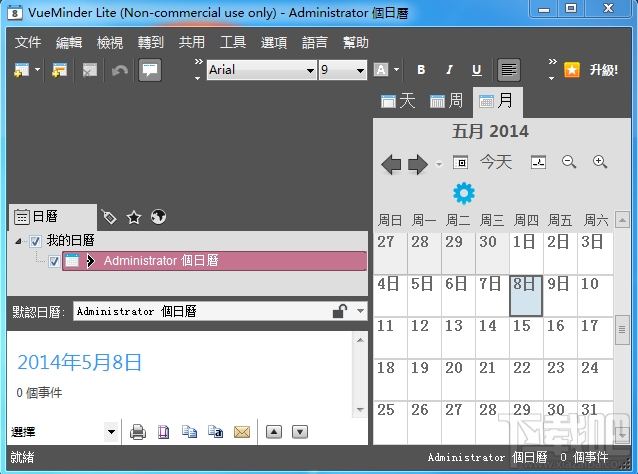
Task: Click the zoom out magnifier icon
Action: coord(569,162)
